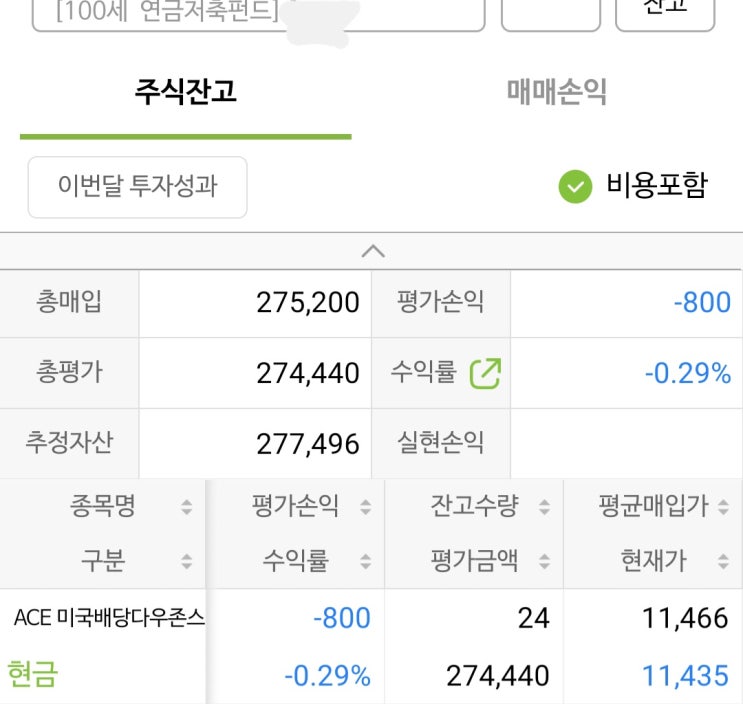Select the 연금저축펀드 account dropdown field
Screen dimensions: 743x704
(258, 14)
